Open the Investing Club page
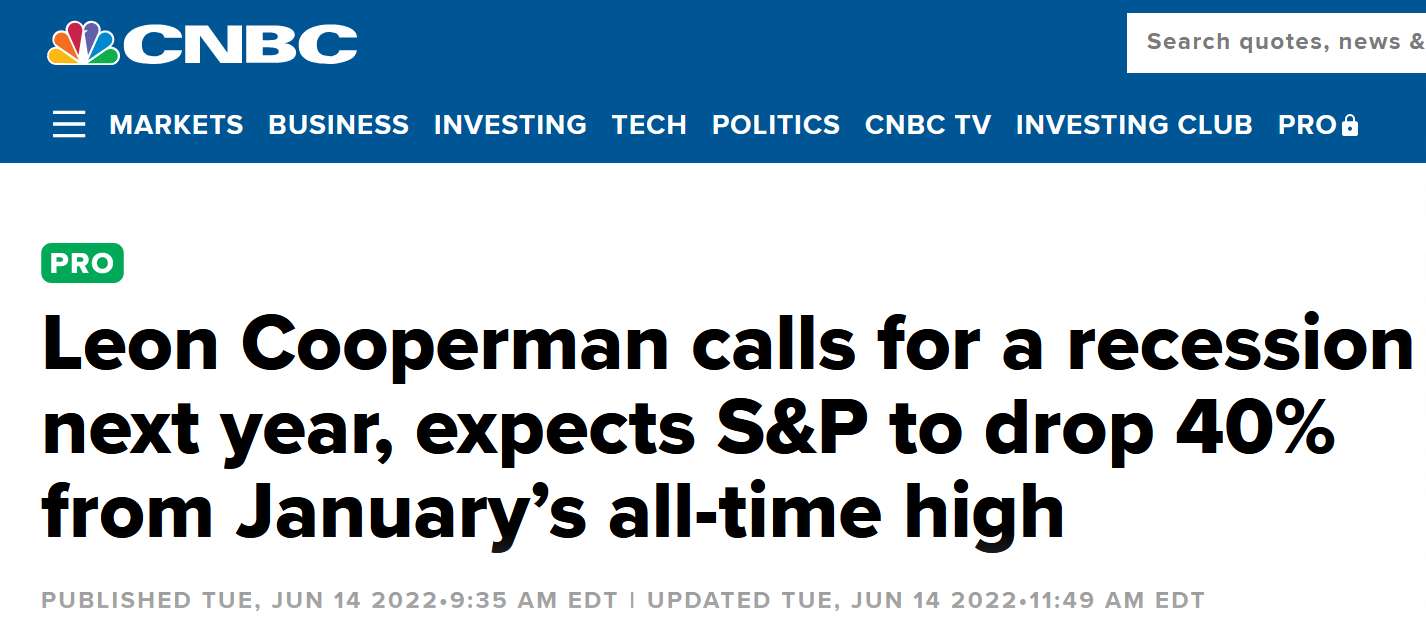Image resolution: width=1426 pixels, height=629 pixels. click(x=1133, y=125)
